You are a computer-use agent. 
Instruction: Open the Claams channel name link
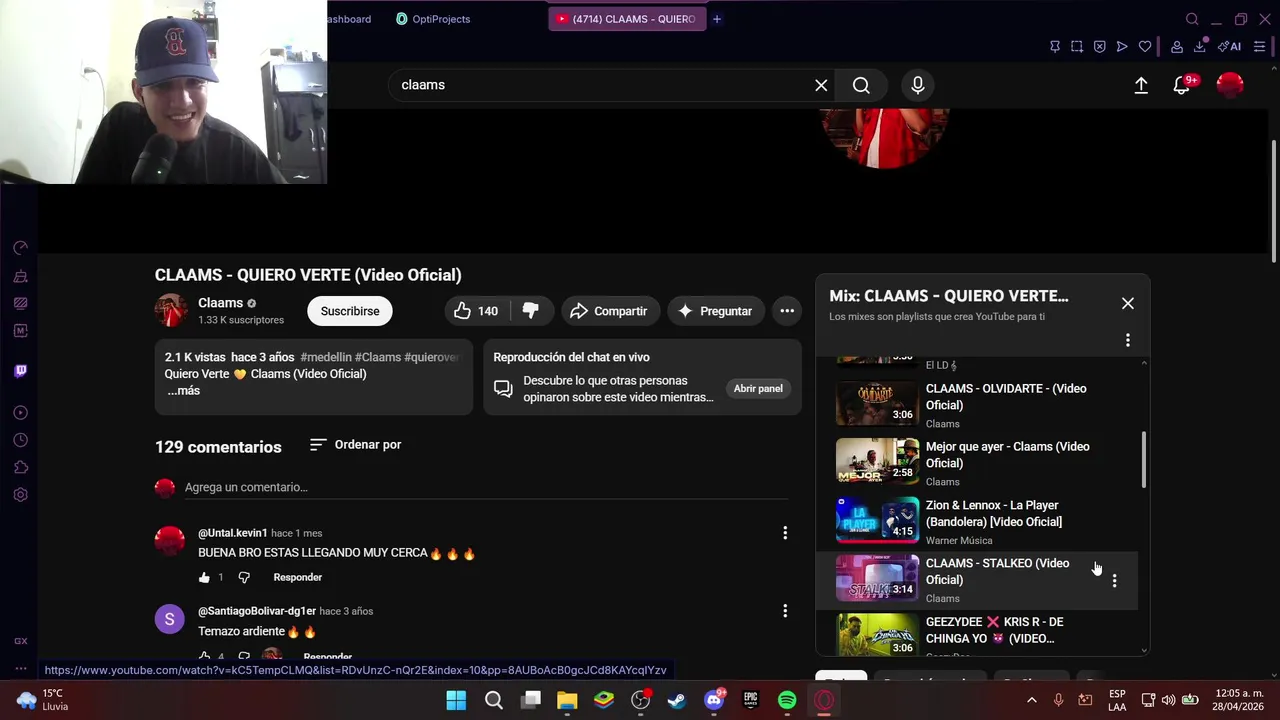(x=220, y=303)
